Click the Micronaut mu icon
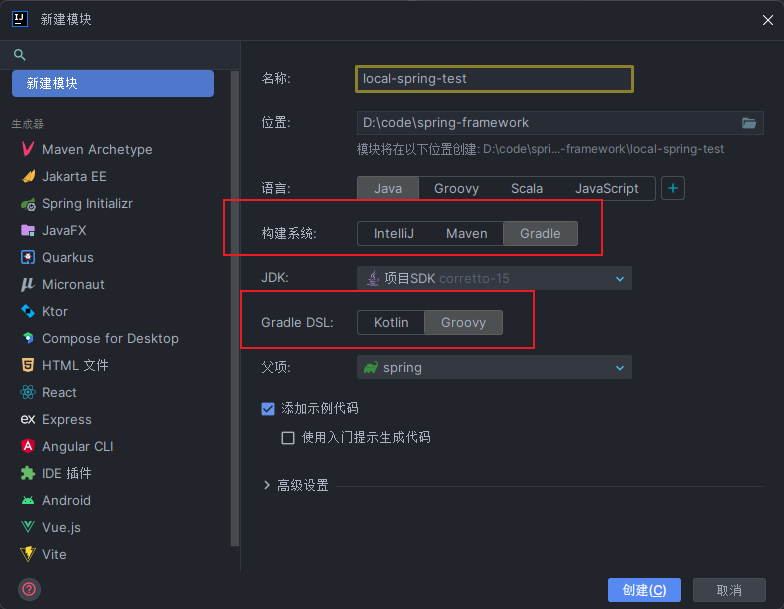 coord(28,284)
